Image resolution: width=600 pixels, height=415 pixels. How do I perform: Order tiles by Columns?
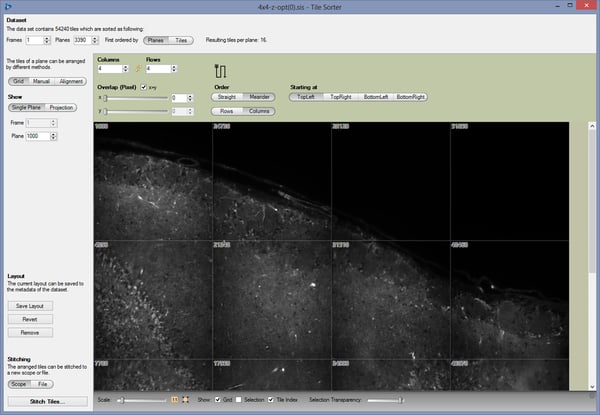[259, 111]
